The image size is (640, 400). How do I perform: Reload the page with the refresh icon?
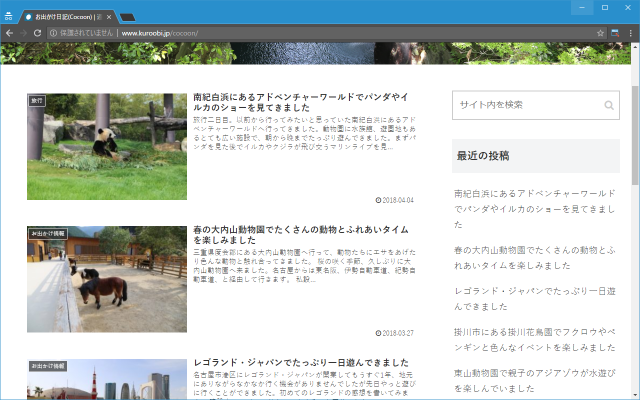pyautogui.click(x=37, y=33)
